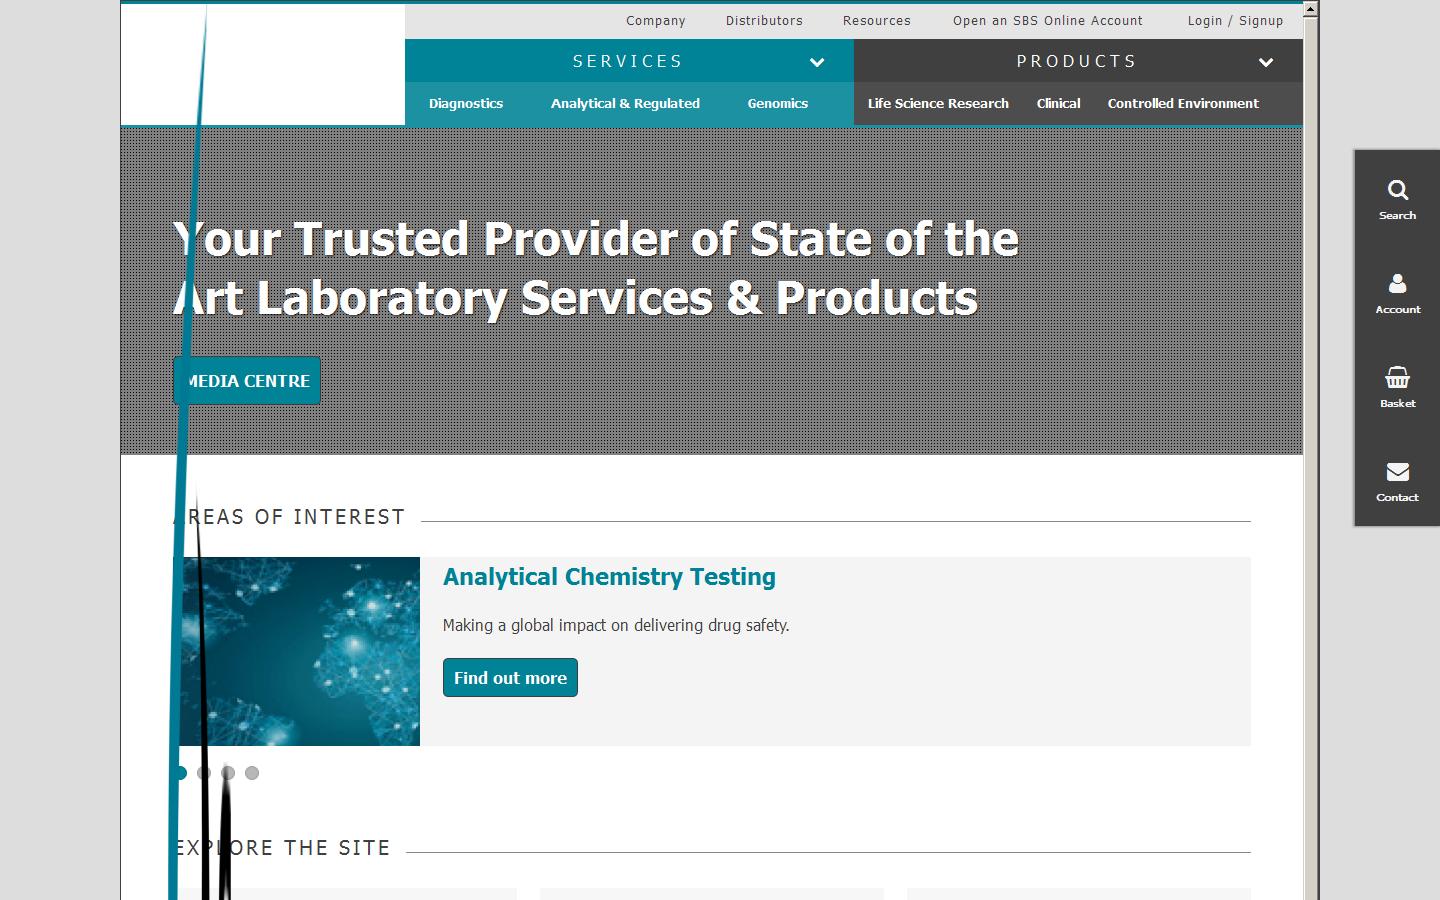Open an SBS Online Account link
This screenshot has height=900, width=1440.
[x=1047, y=20]
